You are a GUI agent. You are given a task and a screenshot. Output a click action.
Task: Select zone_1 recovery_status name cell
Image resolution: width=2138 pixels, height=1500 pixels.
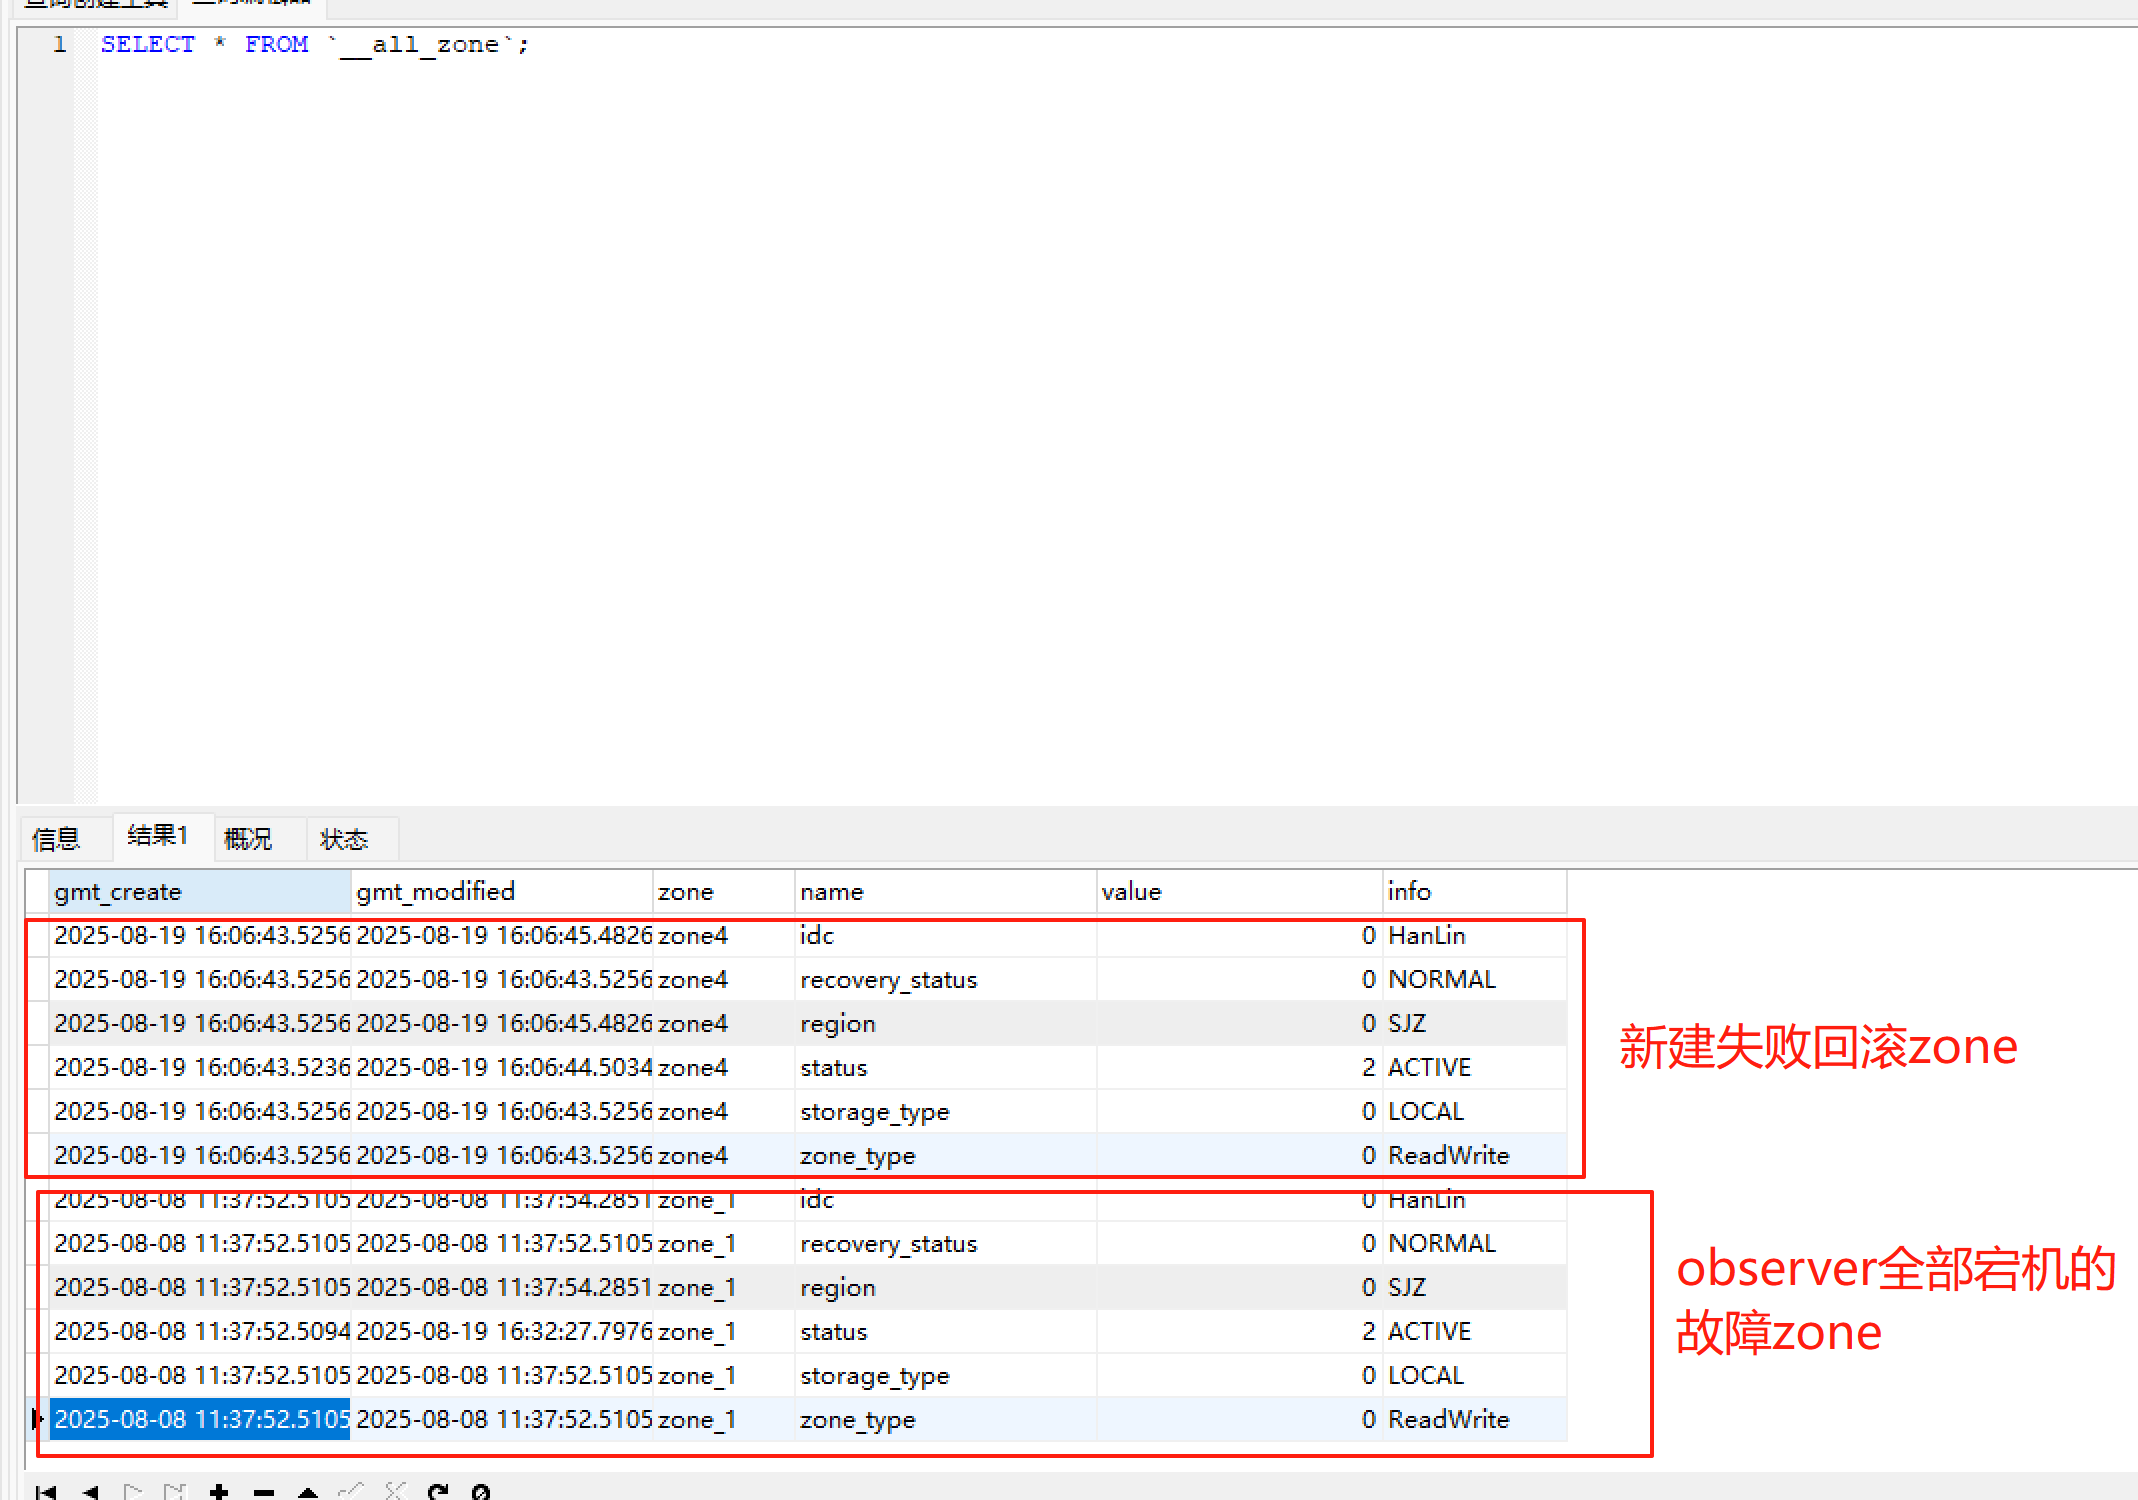[946, 1243]
